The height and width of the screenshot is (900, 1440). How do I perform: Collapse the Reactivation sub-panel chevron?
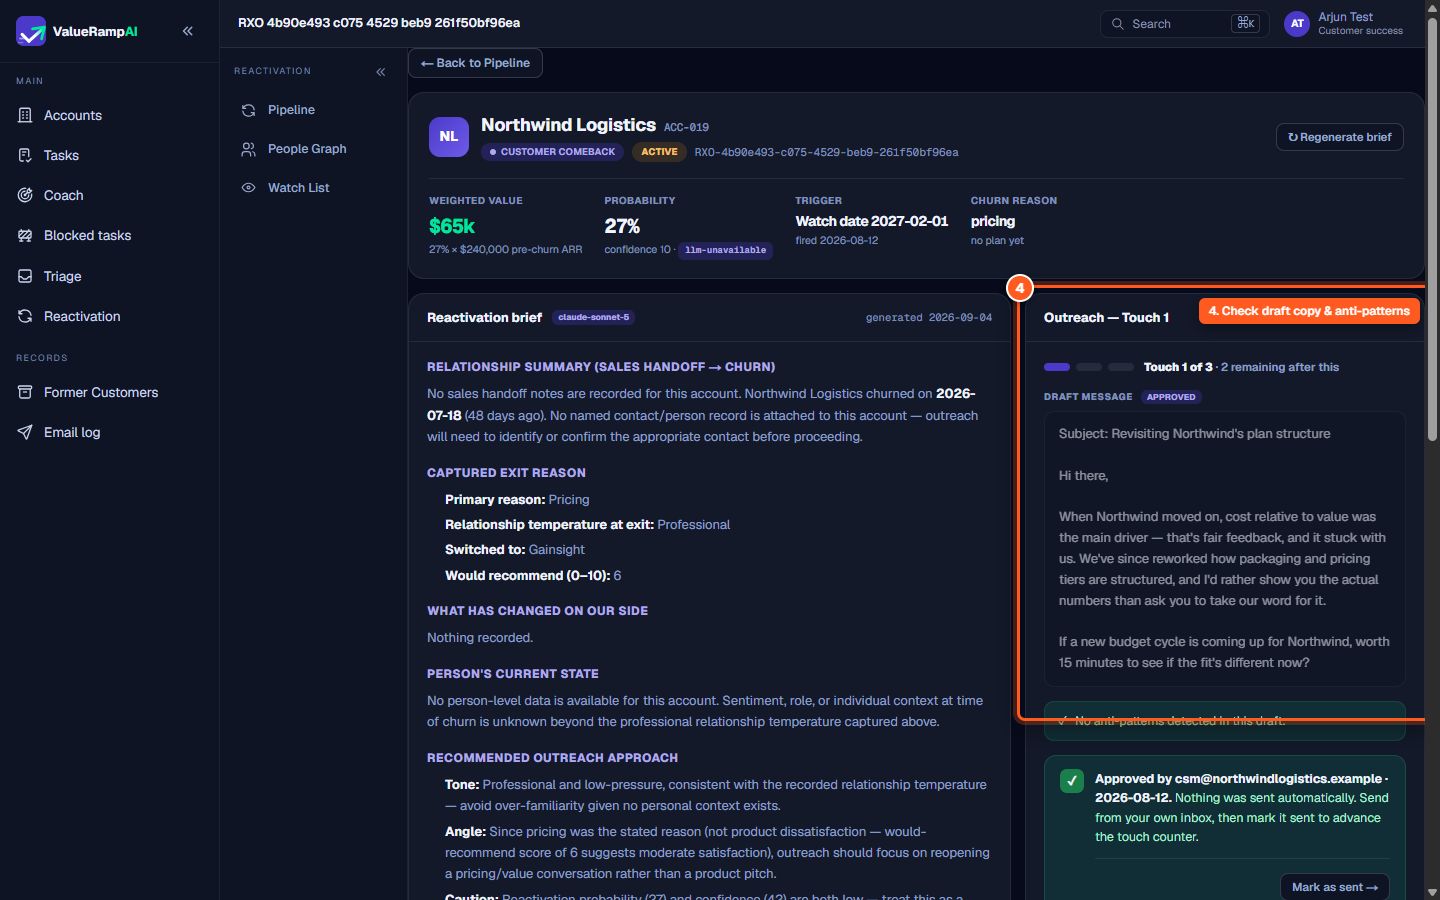coord(381,72)
